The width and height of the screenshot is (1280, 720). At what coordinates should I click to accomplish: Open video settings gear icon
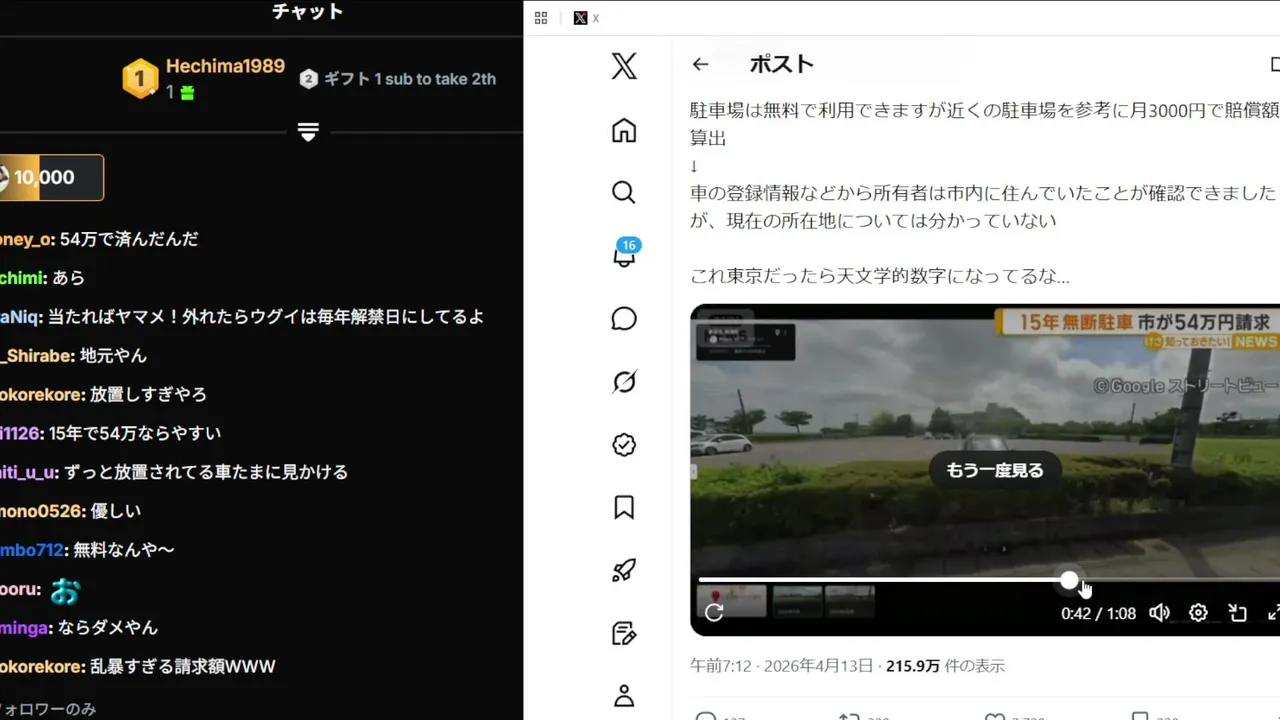(x=1198, y=613)
